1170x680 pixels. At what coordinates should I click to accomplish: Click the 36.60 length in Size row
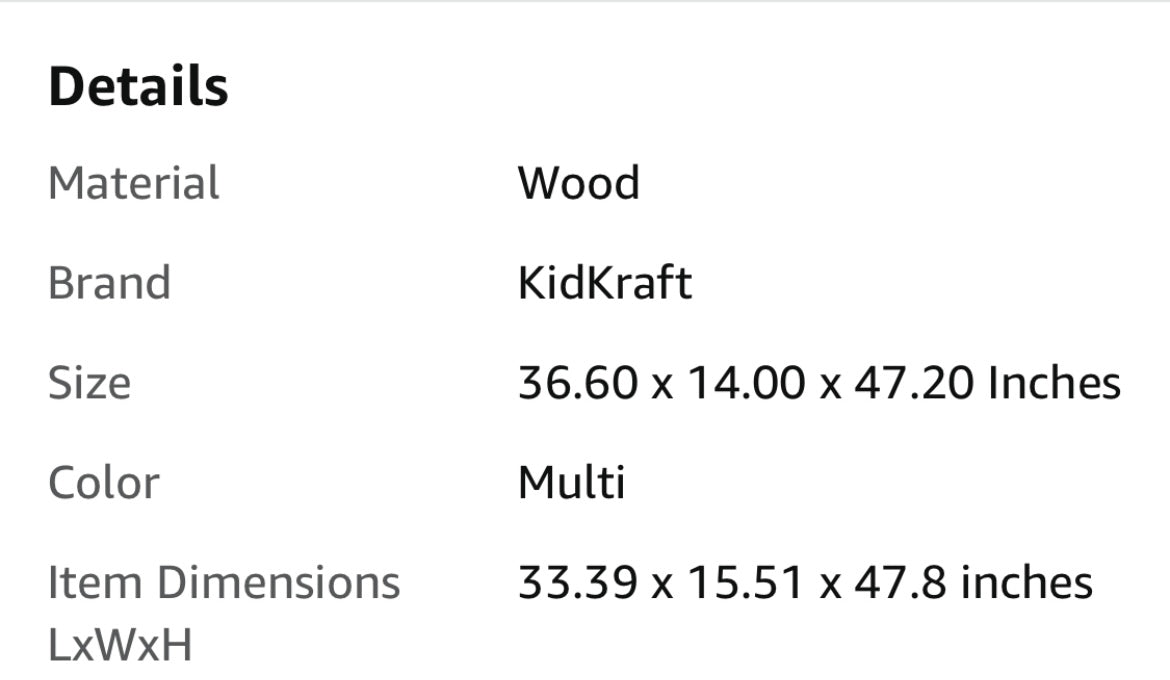[x=577, y=383]
